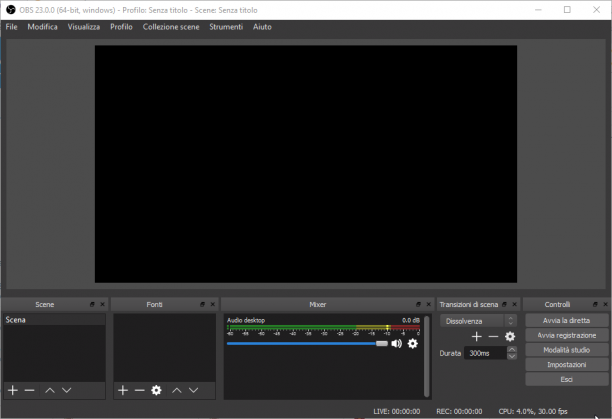Remove selected scene with minus icon
612x419 pixels.
[x=30, y=390]
